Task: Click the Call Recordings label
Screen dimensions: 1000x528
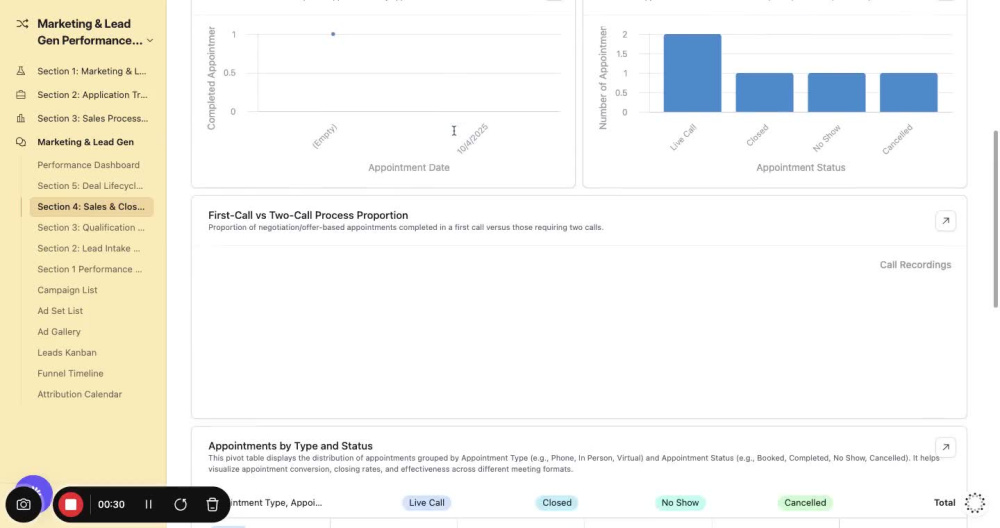Action: pyautogui.click(x=915, y=265)
